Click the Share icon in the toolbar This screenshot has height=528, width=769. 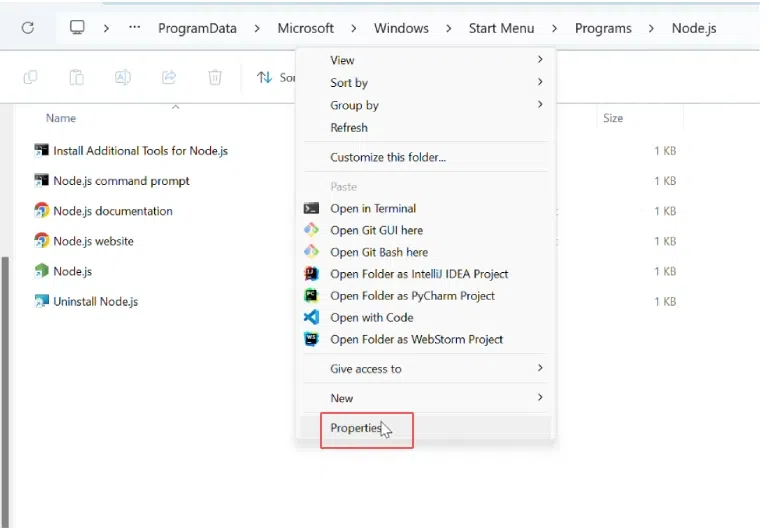coord(169,77)
